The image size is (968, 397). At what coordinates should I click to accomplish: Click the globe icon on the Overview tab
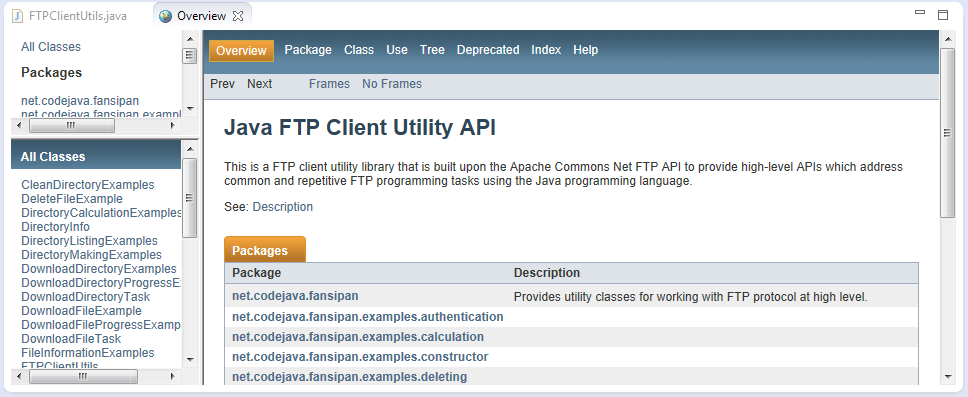(165, 17)
